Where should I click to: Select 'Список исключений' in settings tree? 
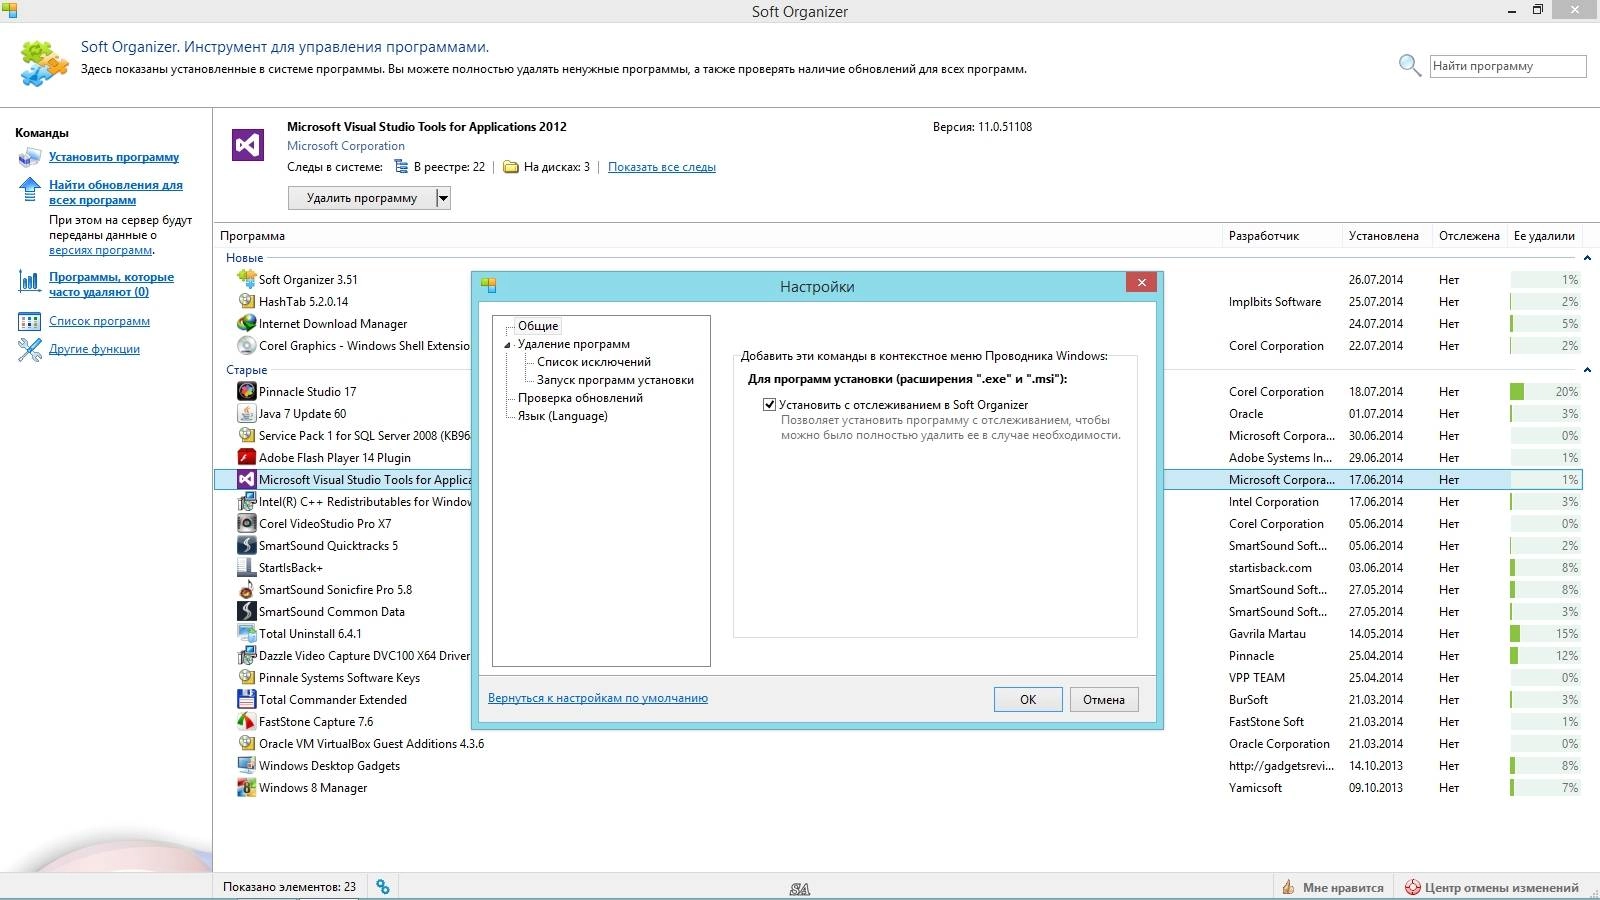(x=594, y=362)
